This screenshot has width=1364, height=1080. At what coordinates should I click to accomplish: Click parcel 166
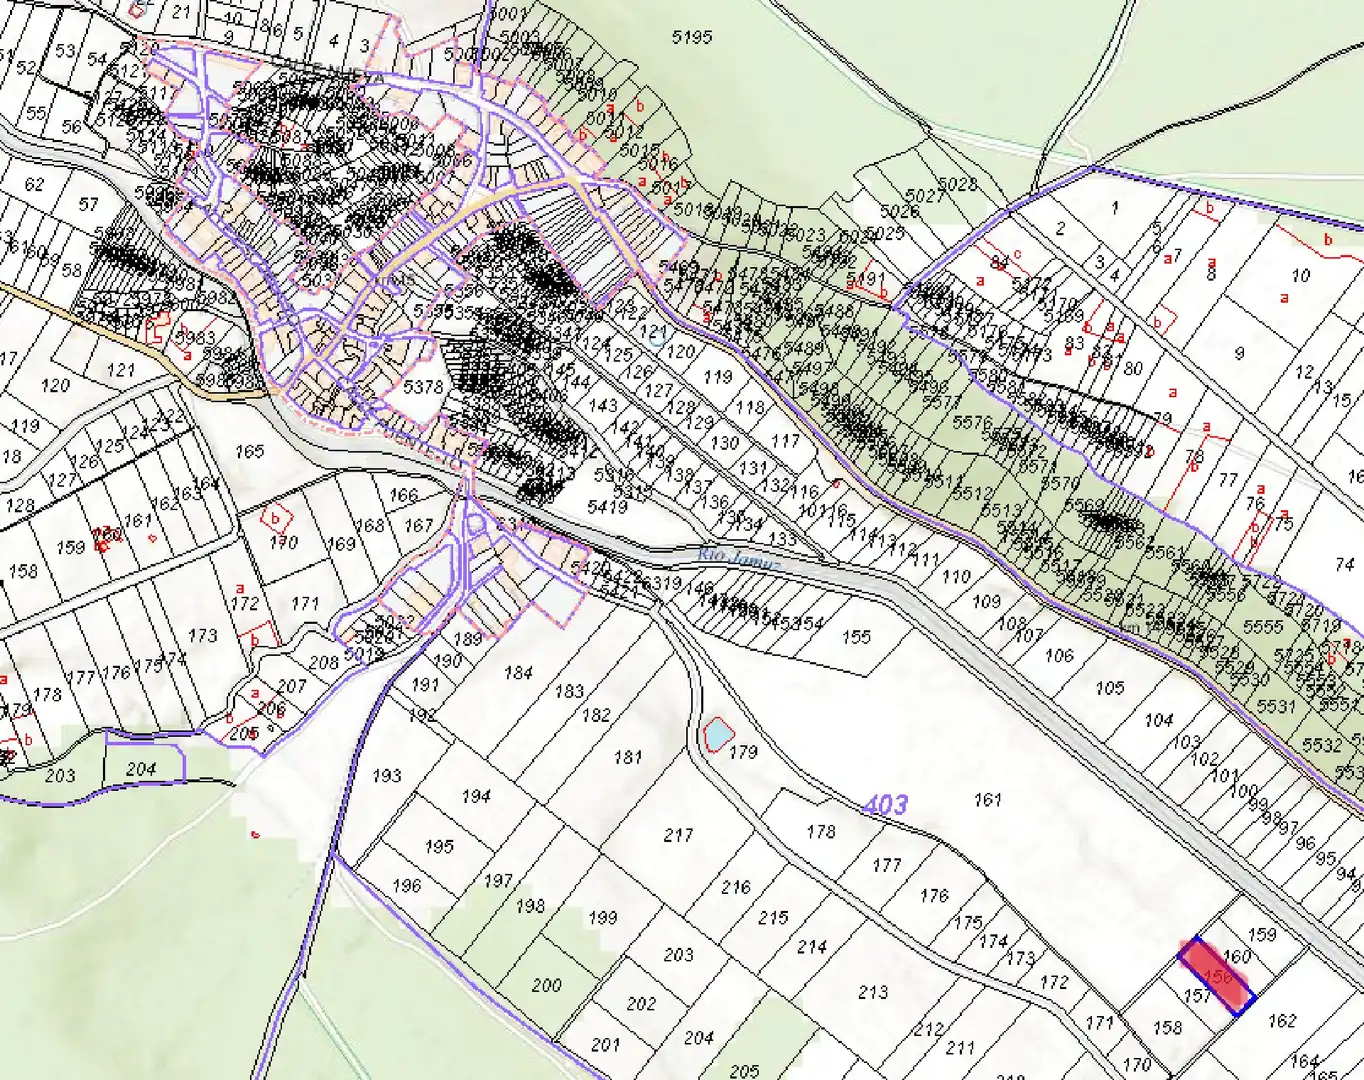pos(404,495)
